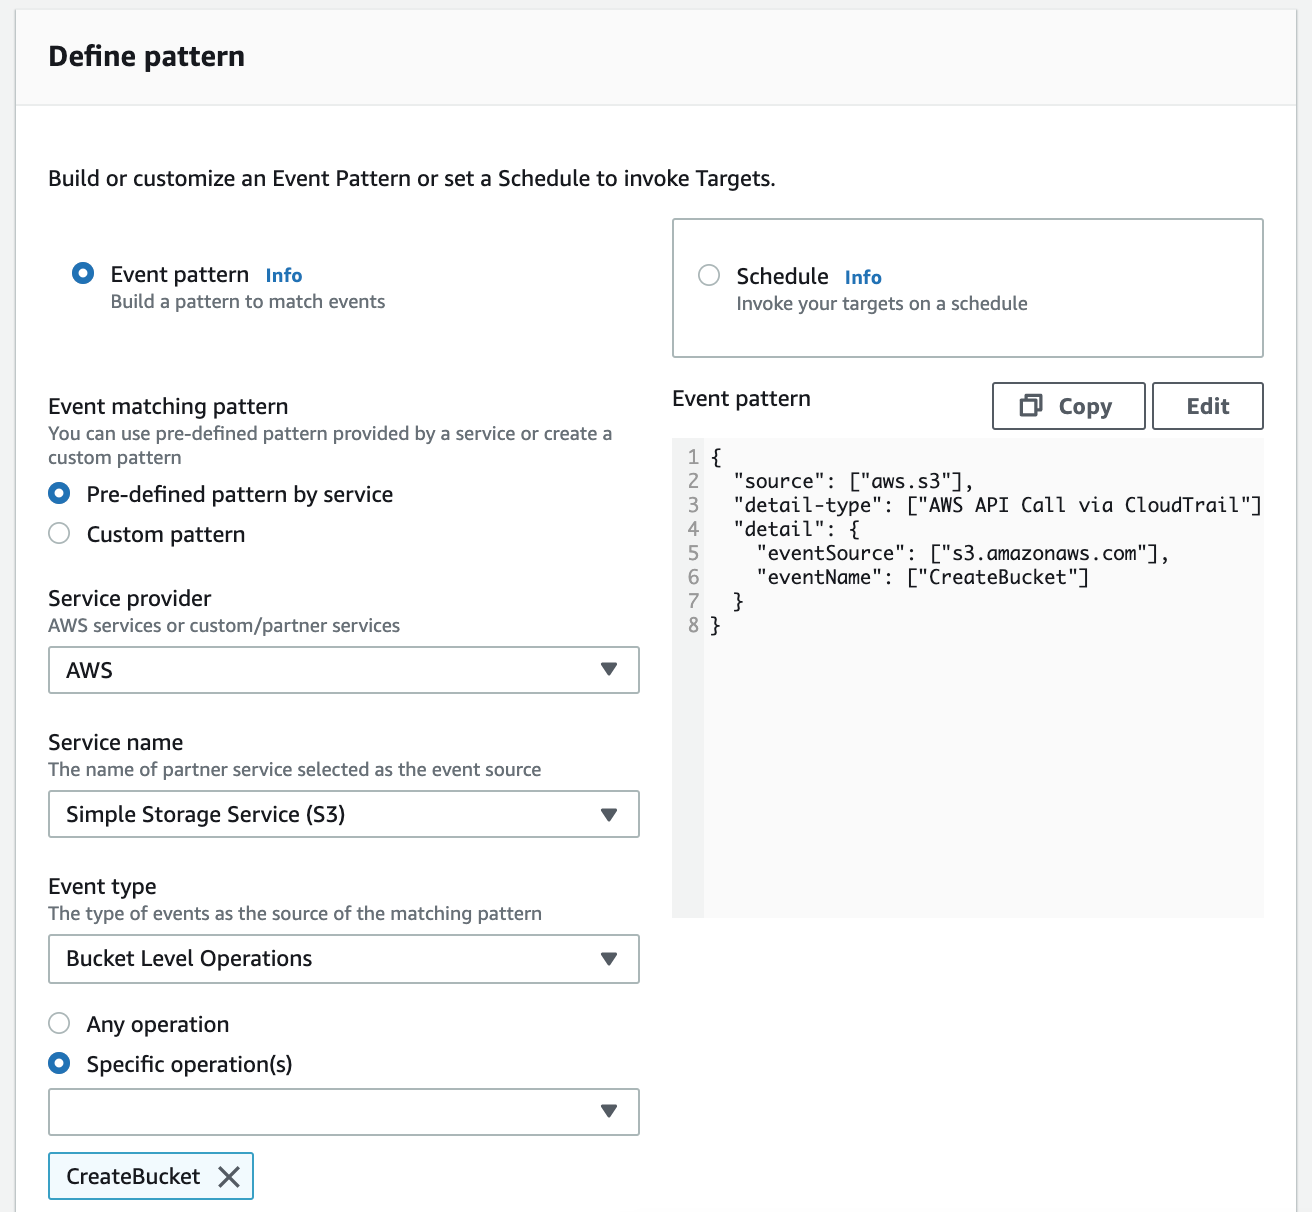1312x1212 pixels.
Task: Open the Bucket Level Operations dropdown
Action: tap(343, 958)
